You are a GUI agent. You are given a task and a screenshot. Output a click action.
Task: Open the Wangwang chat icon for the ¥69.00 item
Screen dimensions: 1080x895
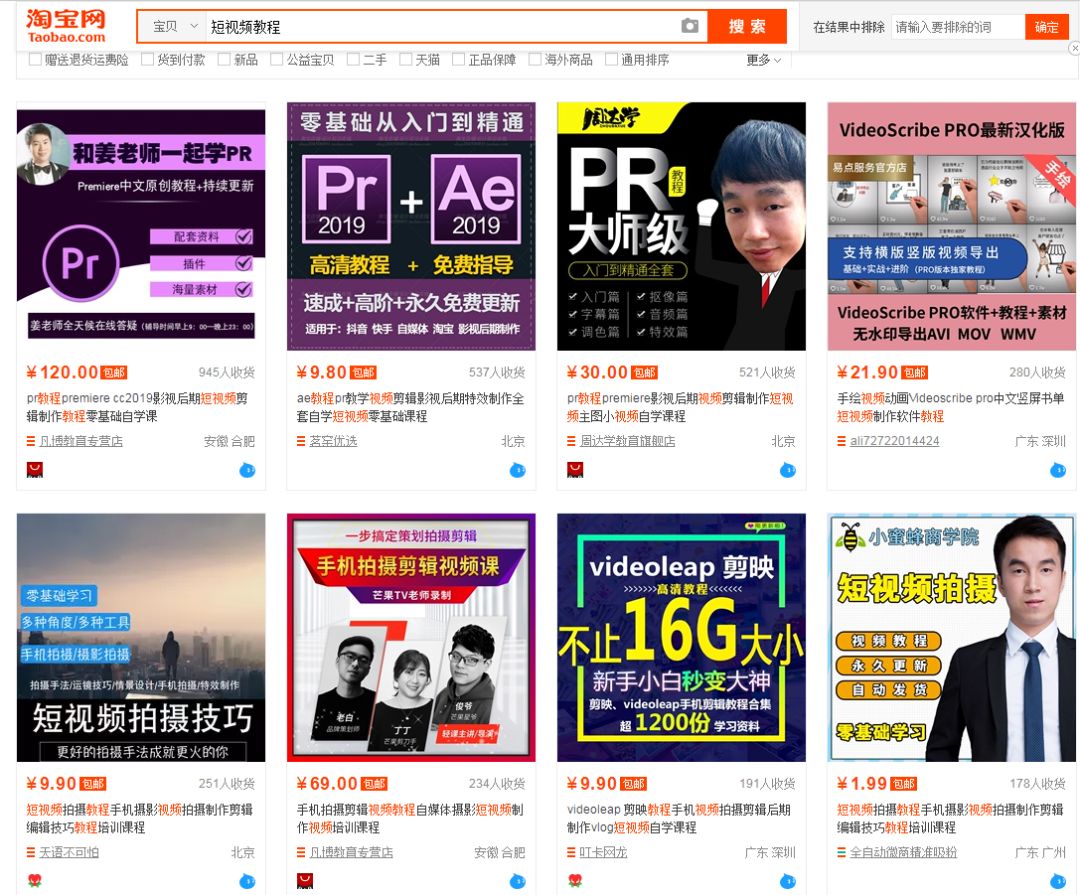point(517,881)
